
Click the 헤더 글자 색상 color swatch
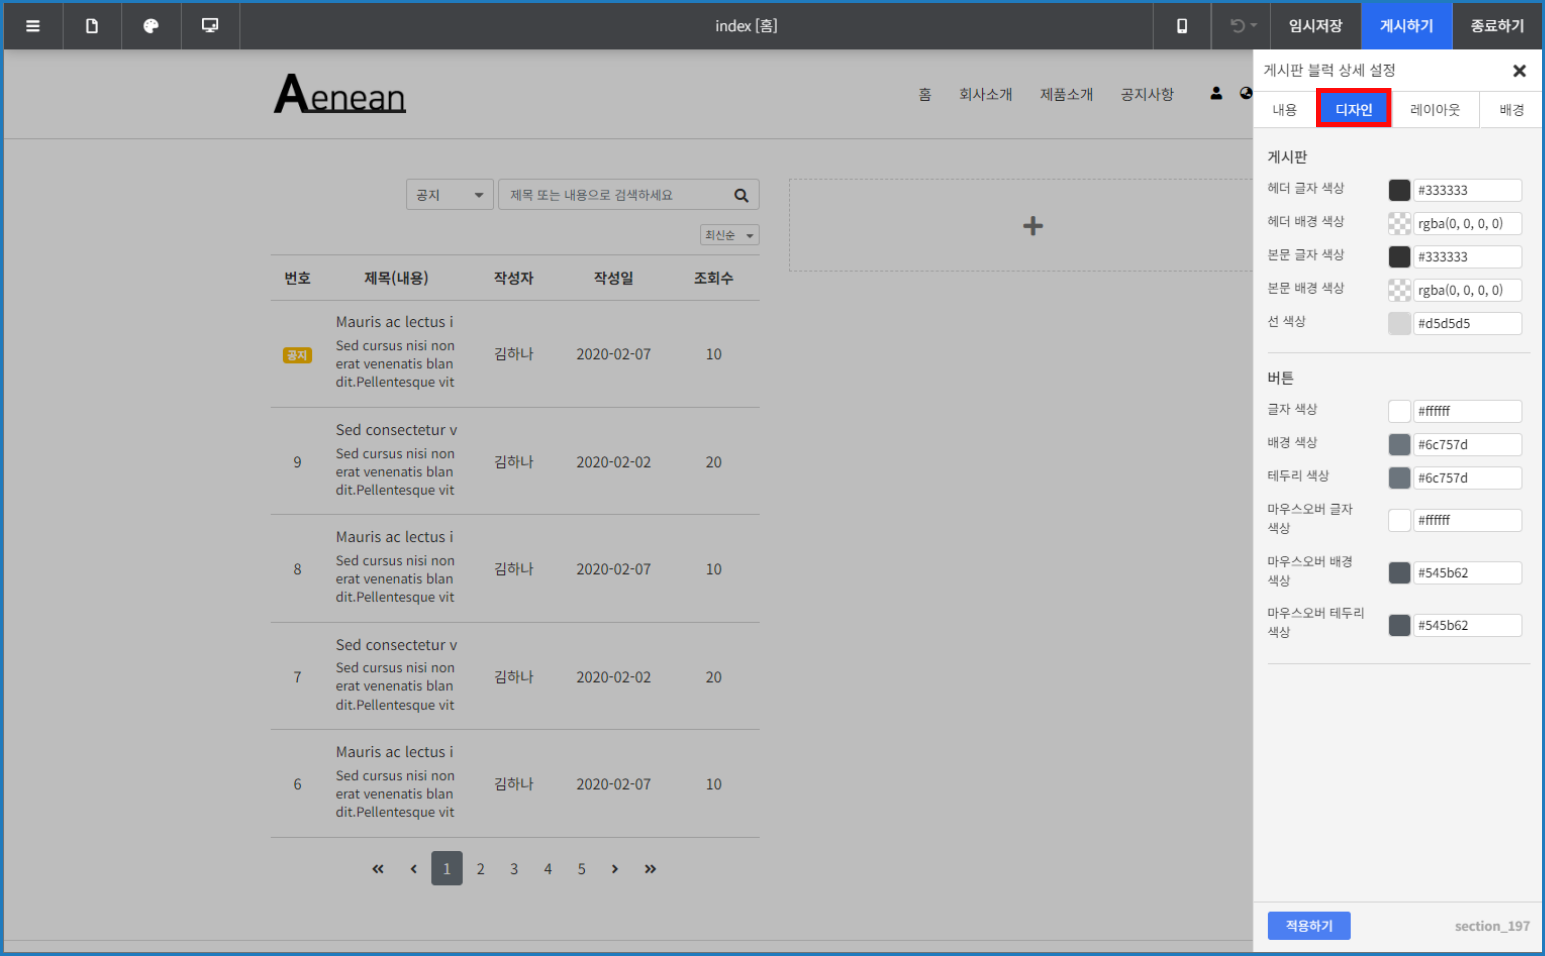1399,190
